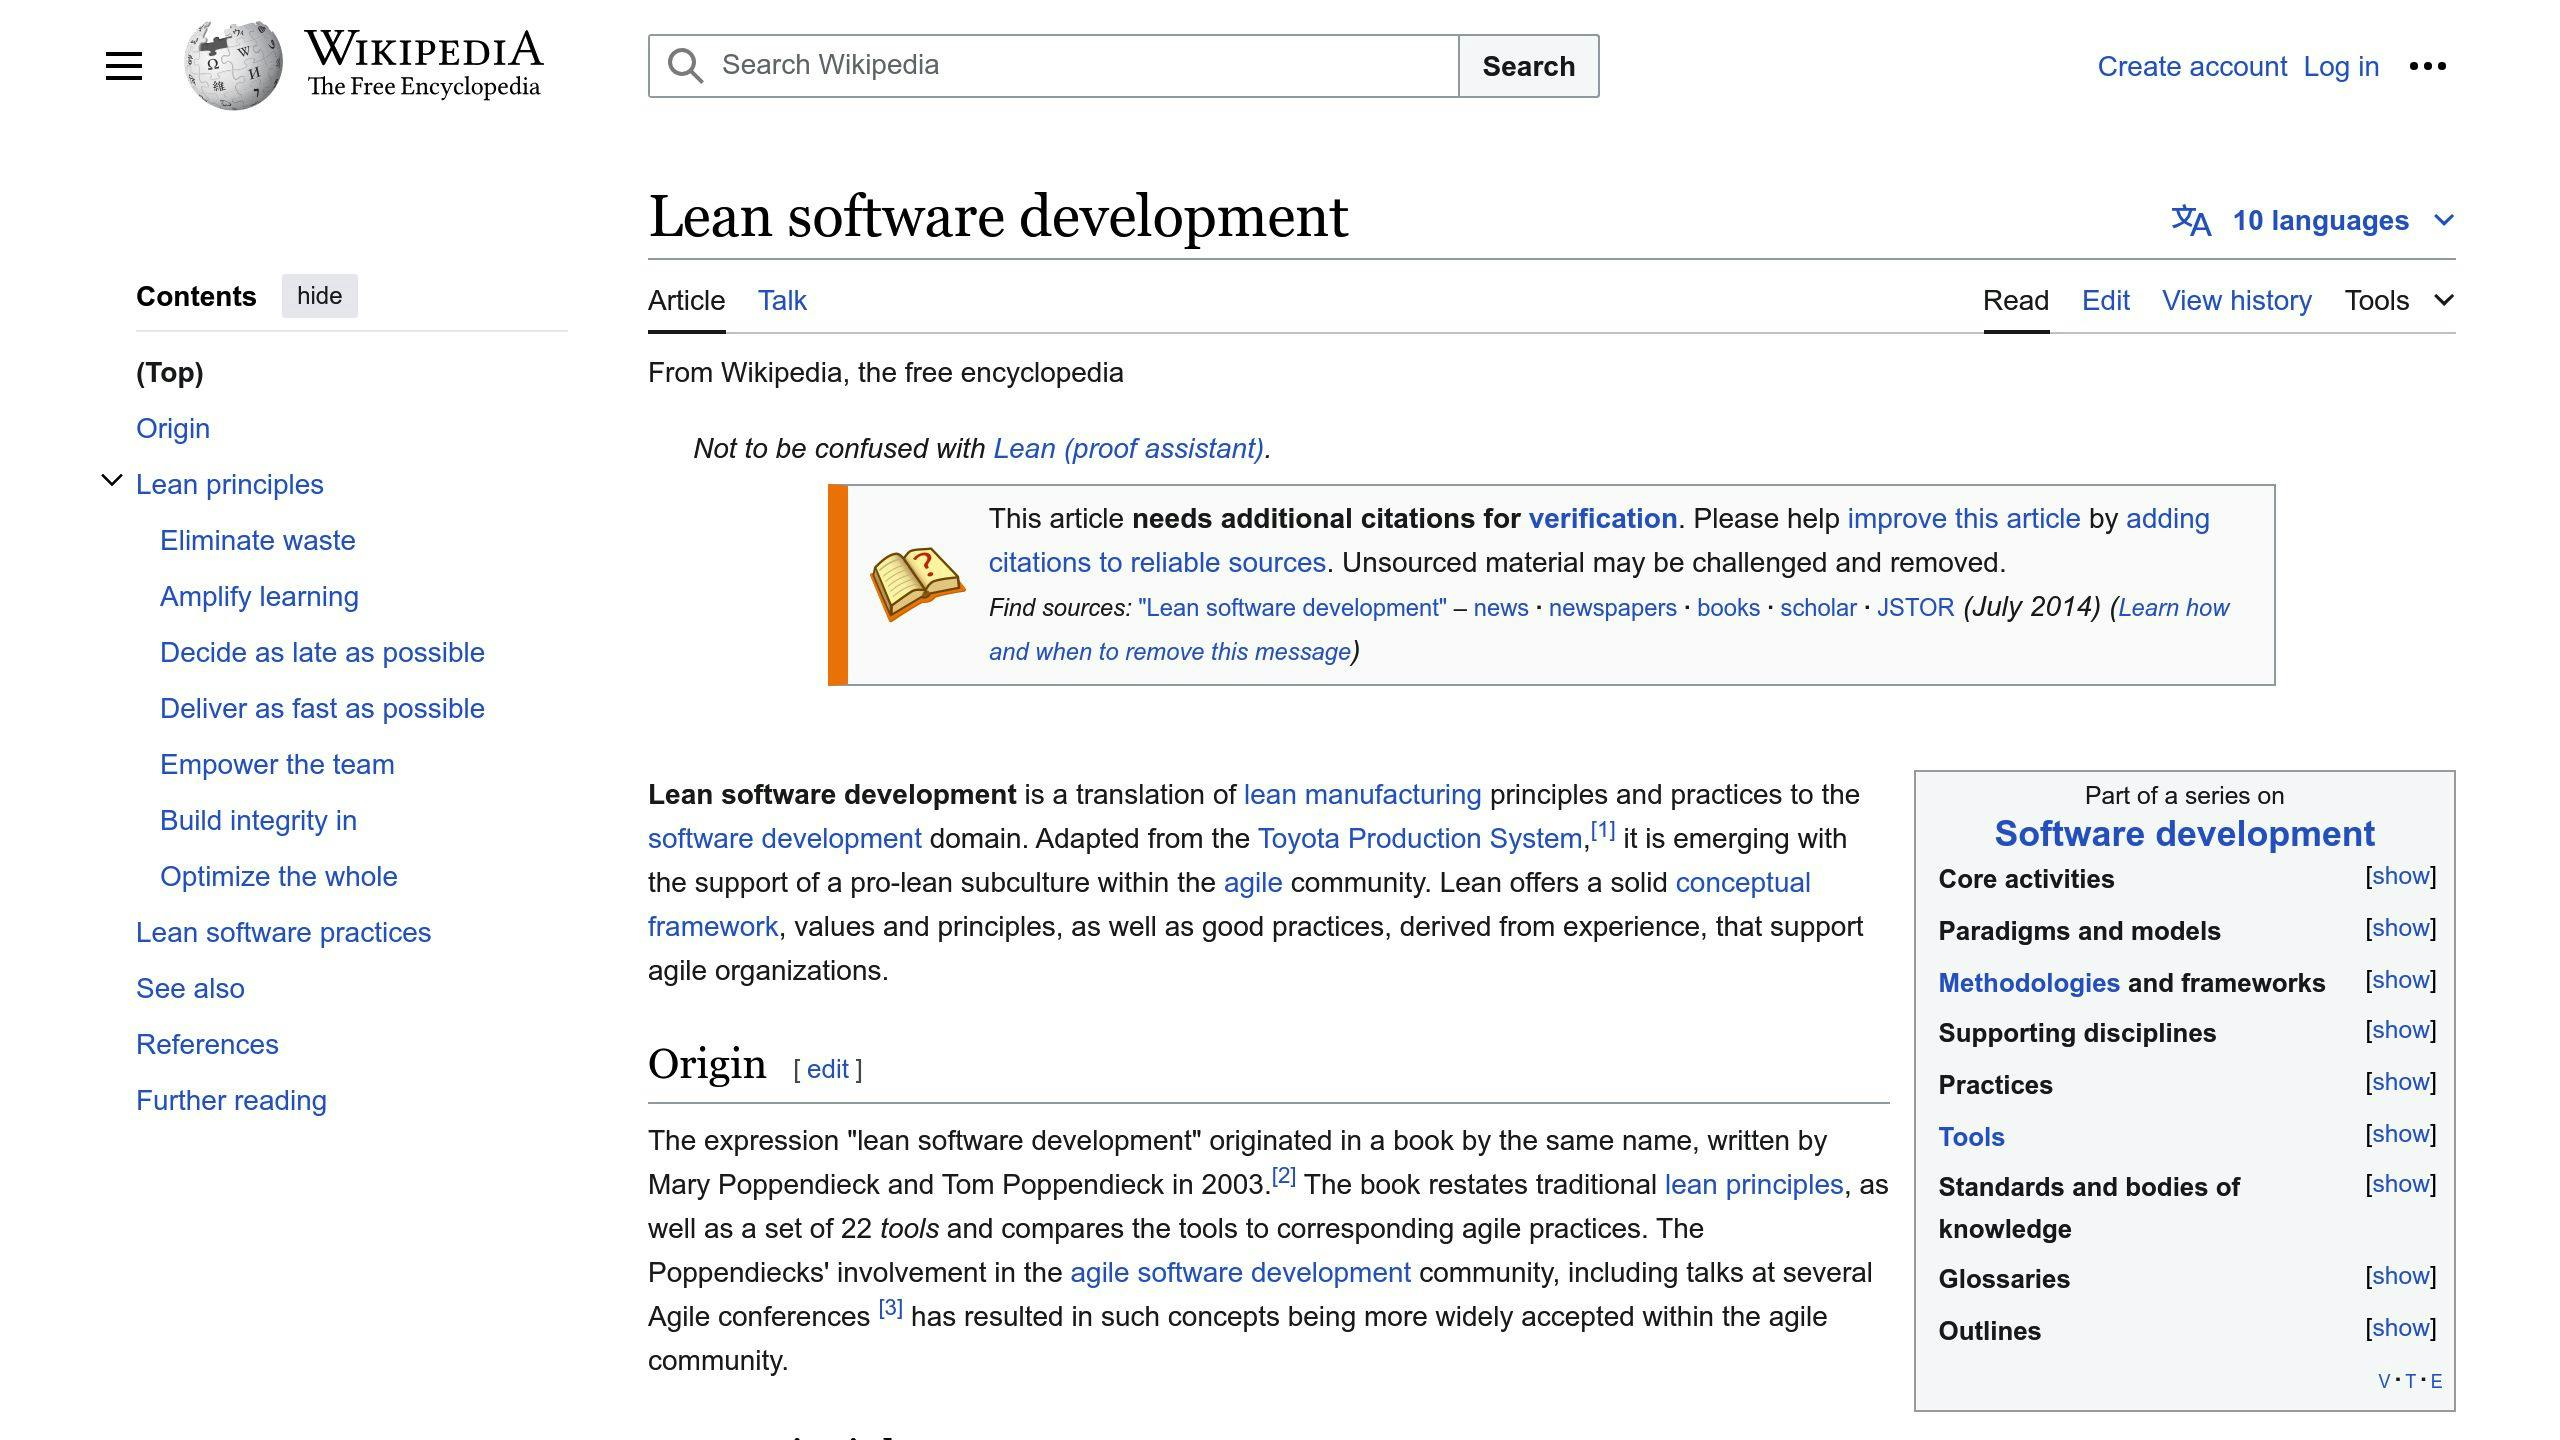Viewport: 2560px width, 1440px height.
Task: Open the View history tab
Action: click(x=2236, y=300)
